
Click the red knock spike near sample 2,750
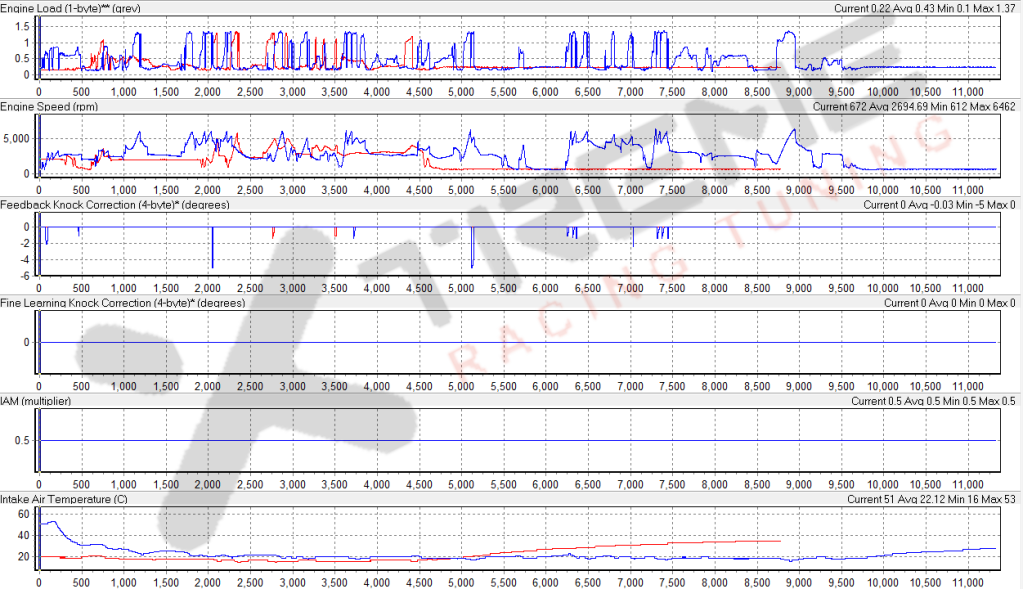click(273, 235)
